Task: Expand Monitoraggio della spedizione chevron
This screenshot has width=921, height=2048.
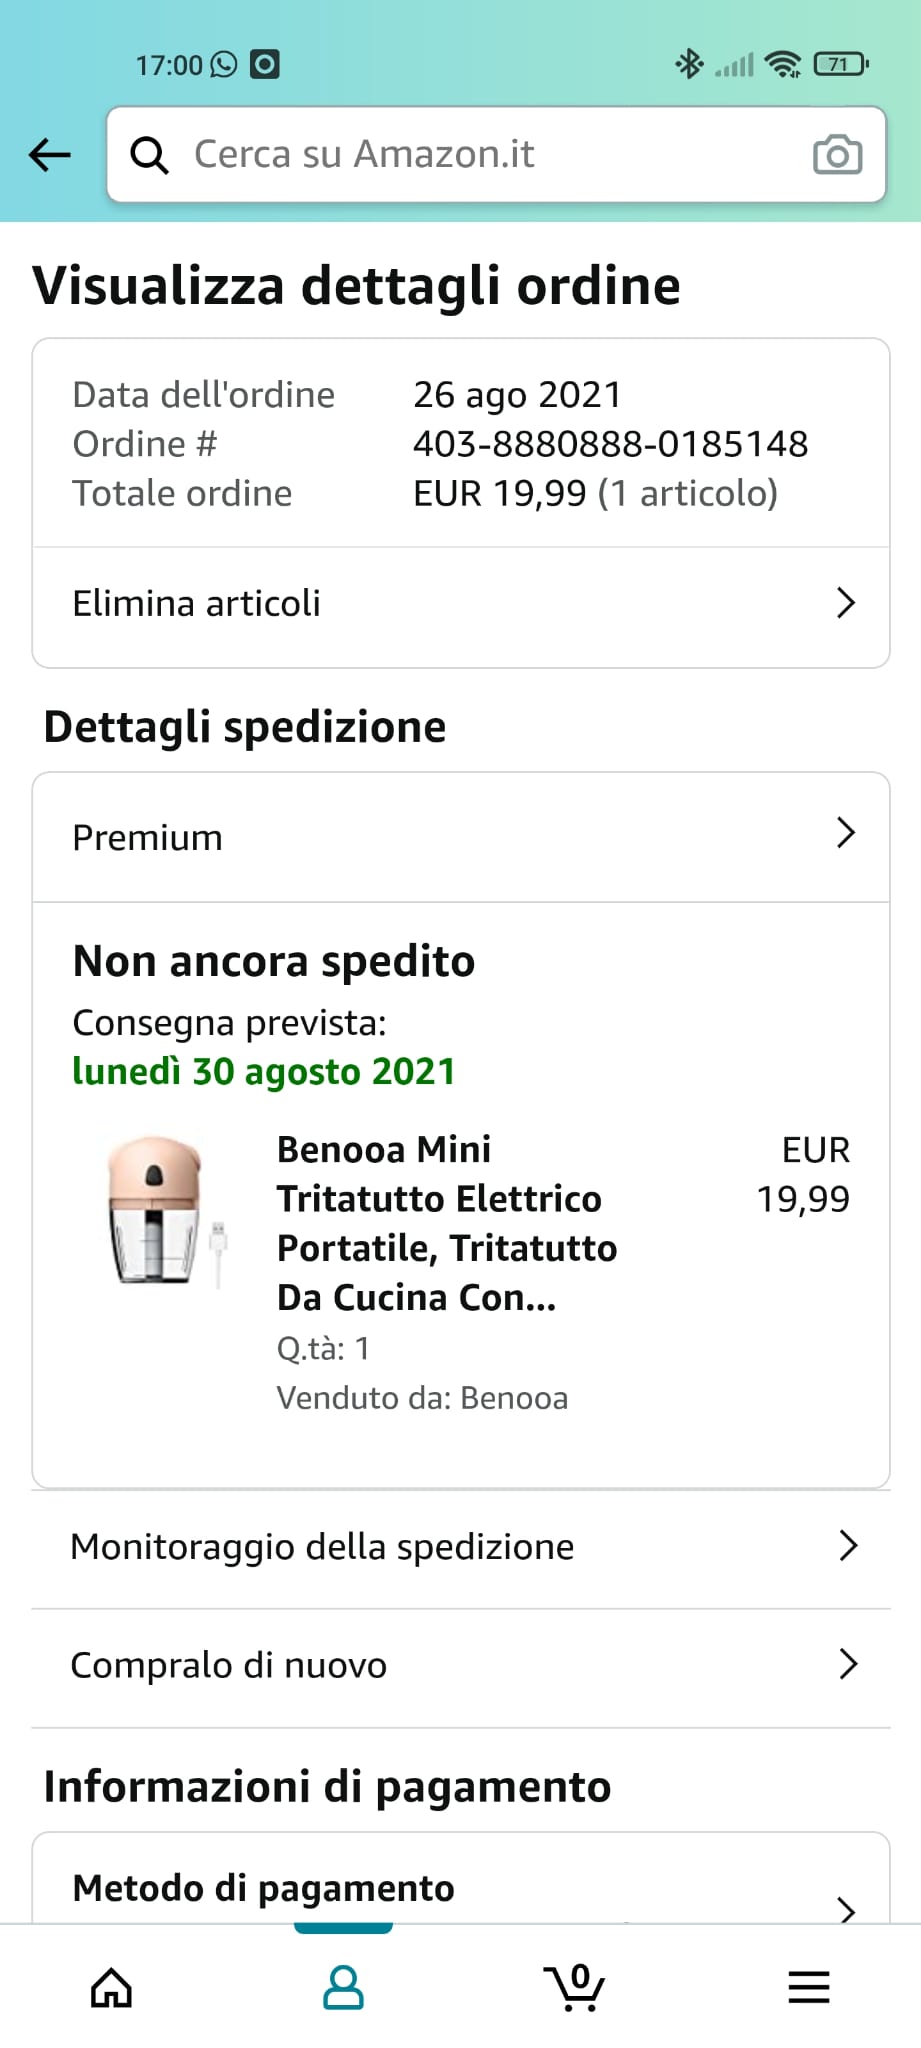Action: 848,1546
